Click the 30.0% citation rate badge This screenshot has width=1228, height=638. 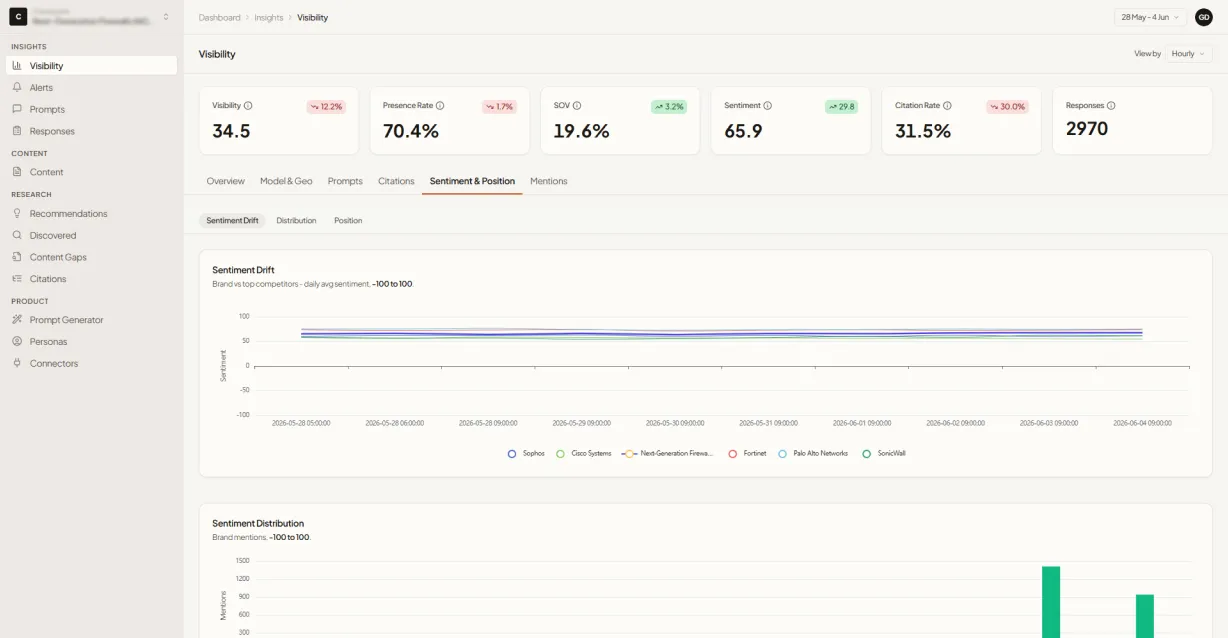pos(1008,106)
